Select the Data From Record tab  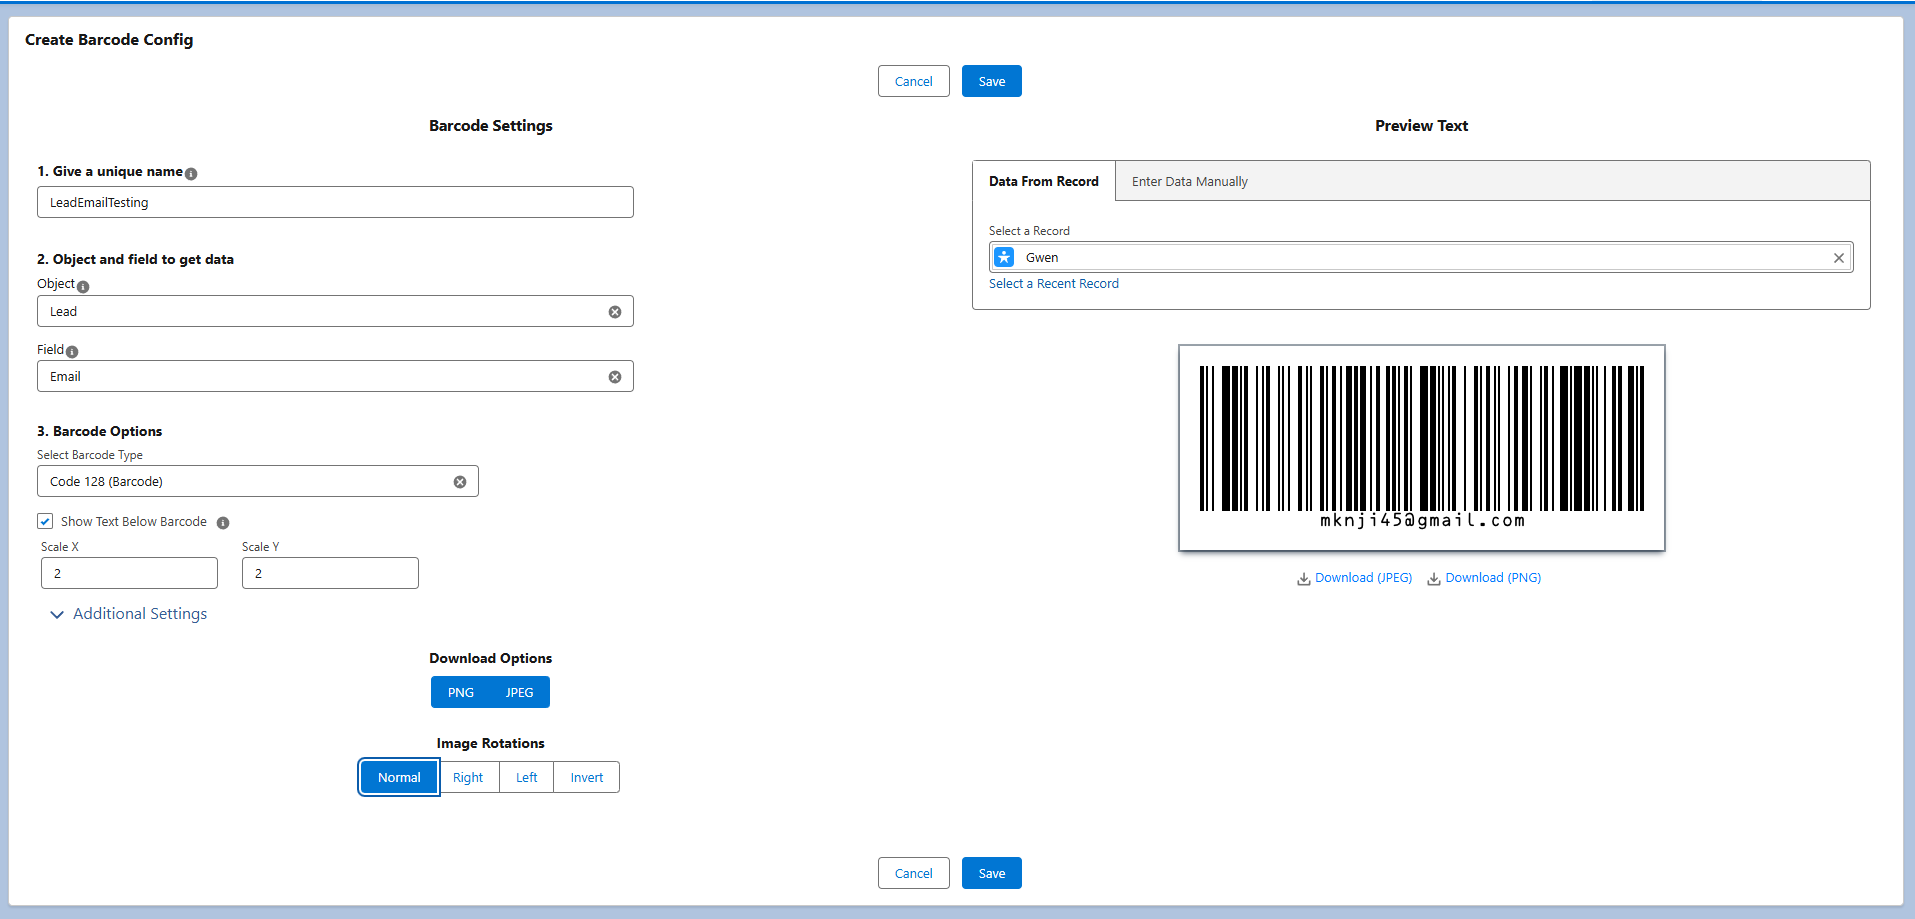tap(1043, 182)
